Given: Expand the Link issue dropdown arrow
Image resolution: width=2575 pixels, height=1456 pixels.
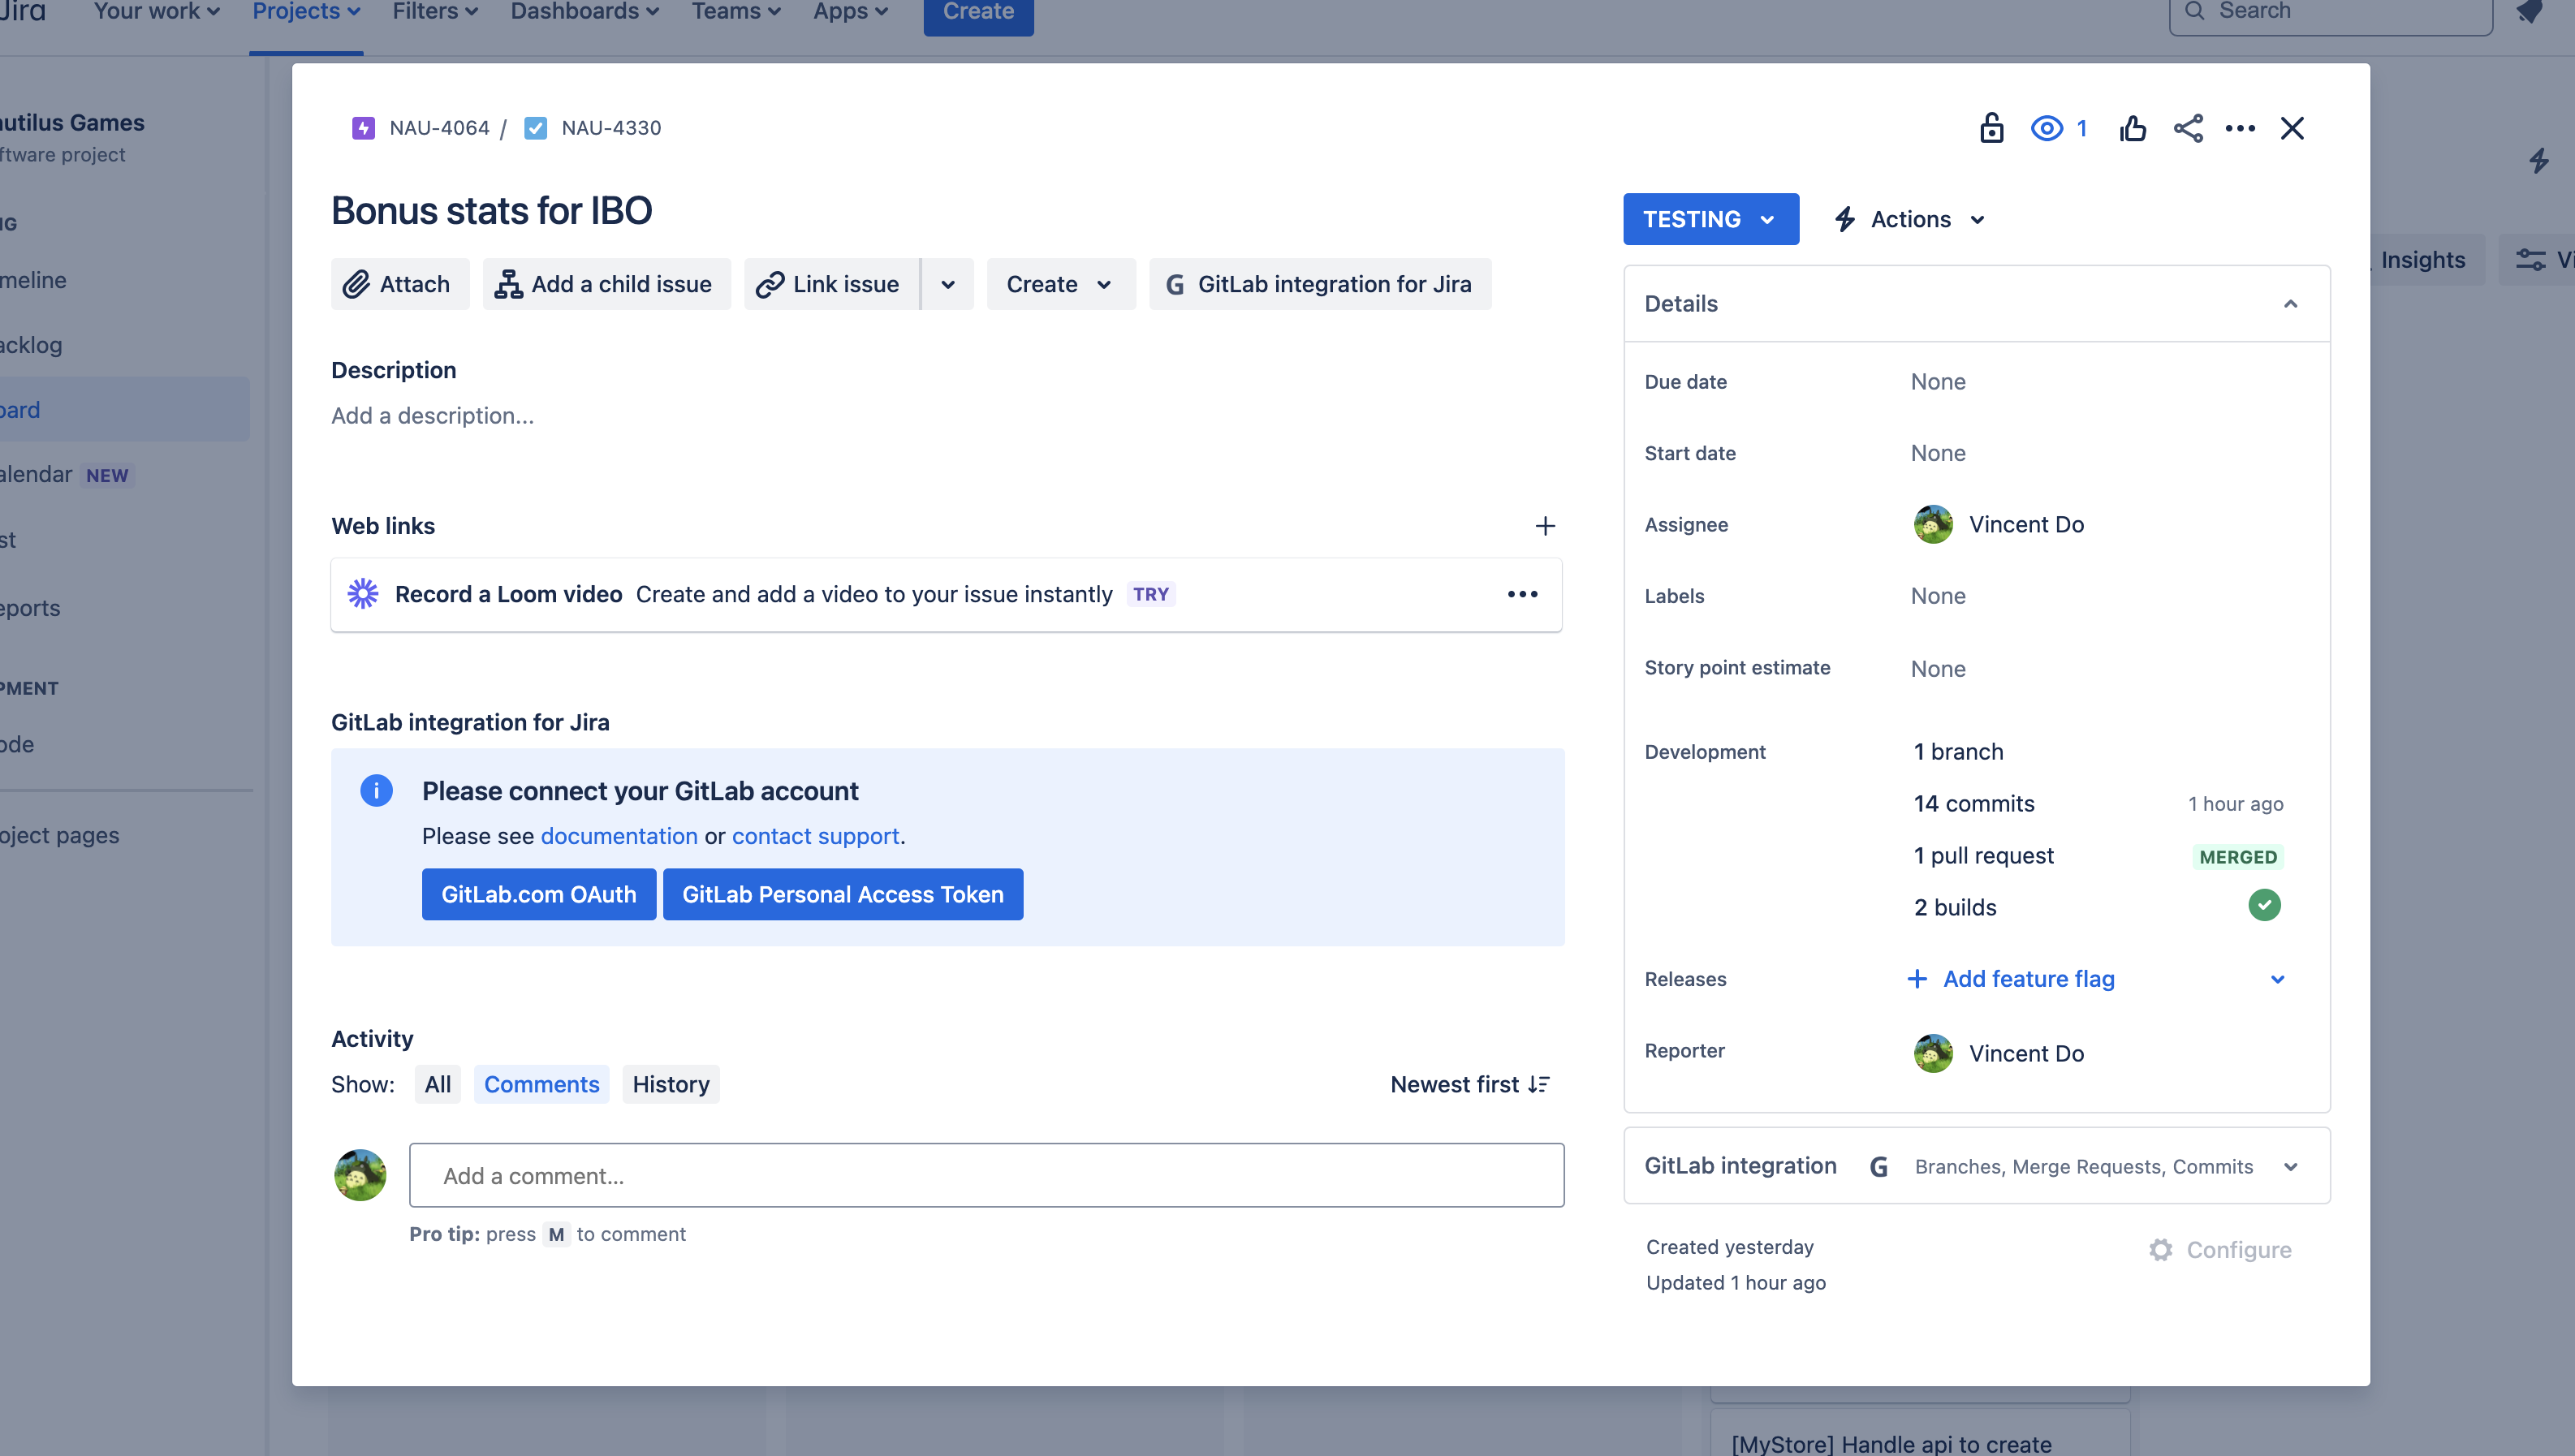Looking at the screenshot, I should click(x=947, y=284).
